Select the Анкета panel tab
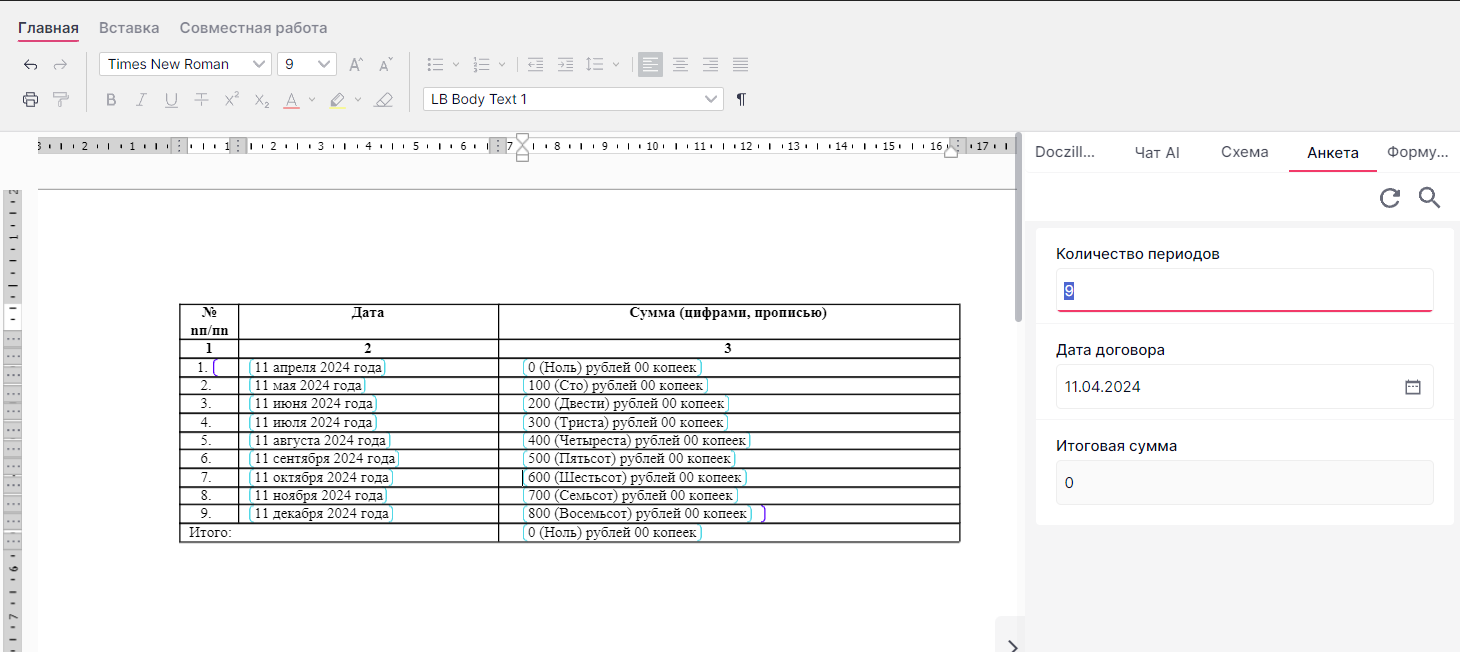 point(1333,152)
